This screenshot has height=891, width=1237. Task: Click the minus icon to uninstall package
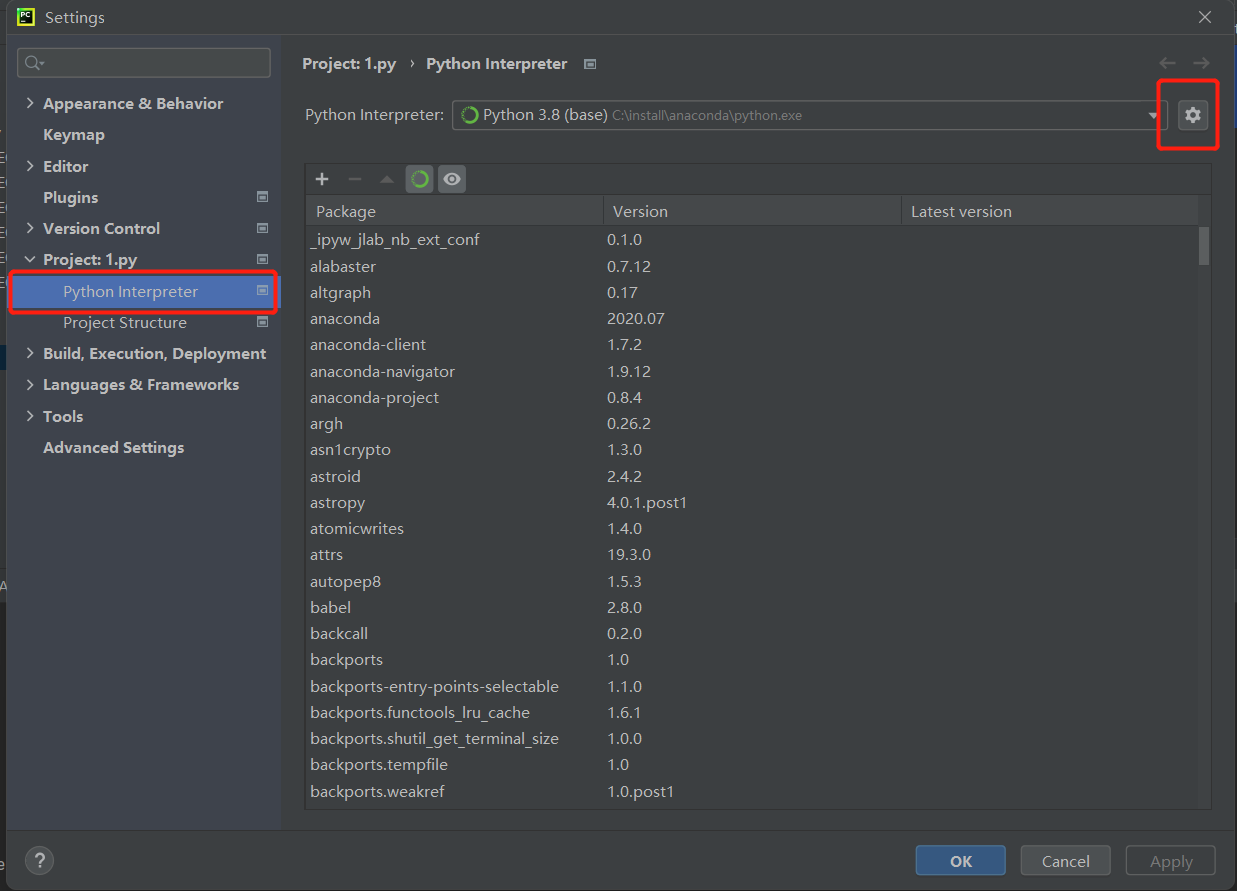[x=354, y=179]
